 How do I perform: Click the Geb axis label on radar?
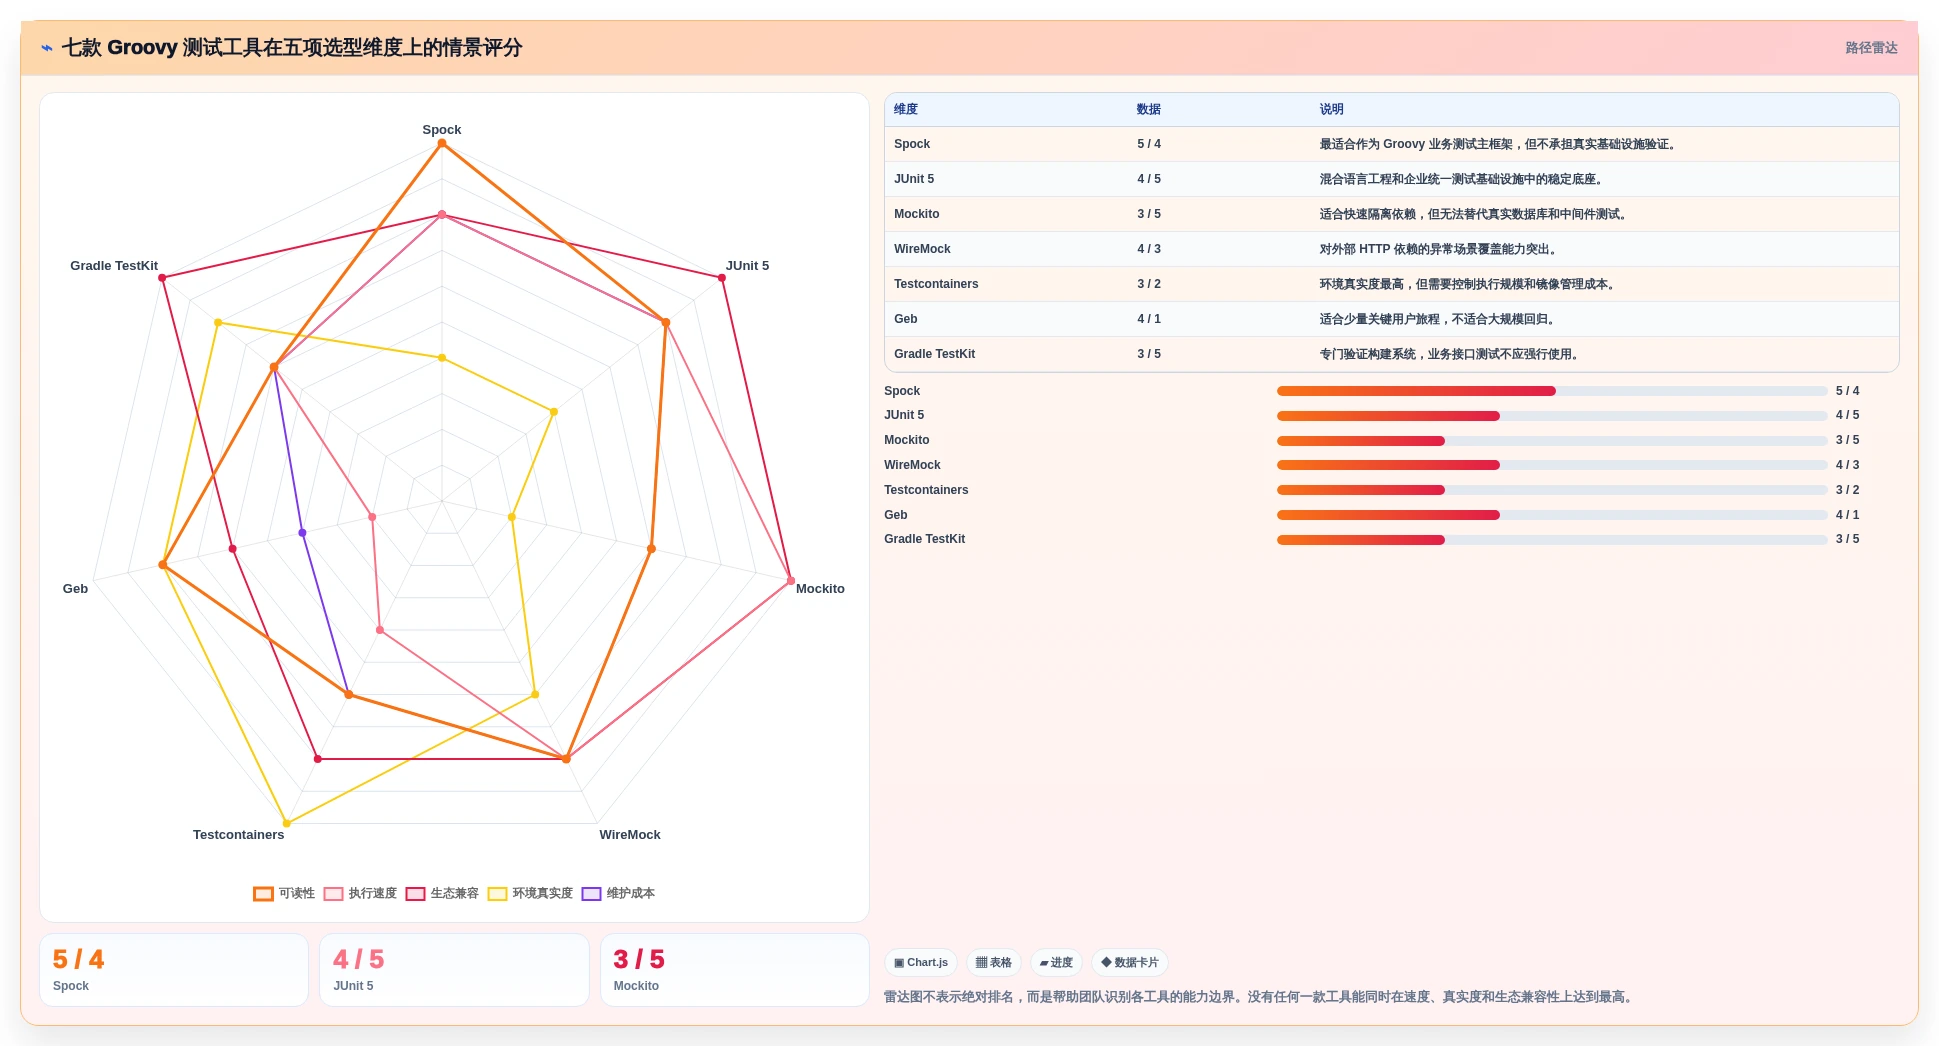75,589
